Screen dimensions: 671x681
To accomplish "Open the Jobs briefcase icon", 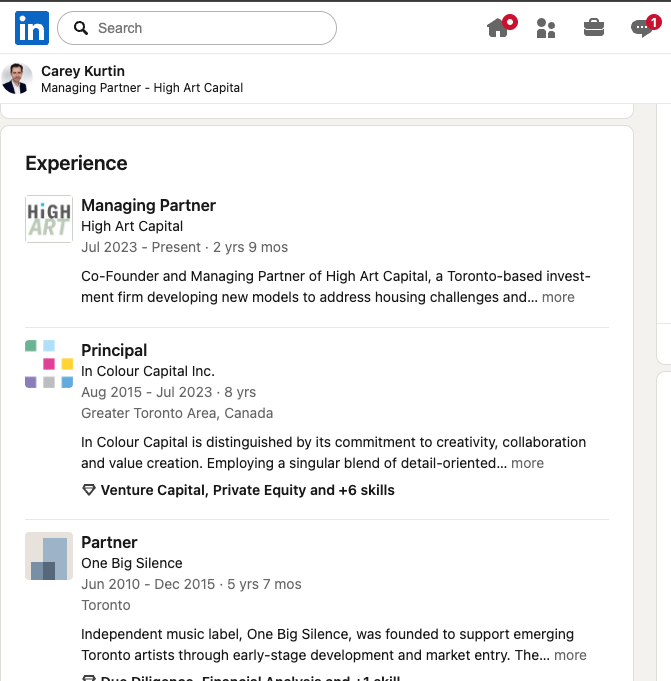I will (x=594, y=28).
